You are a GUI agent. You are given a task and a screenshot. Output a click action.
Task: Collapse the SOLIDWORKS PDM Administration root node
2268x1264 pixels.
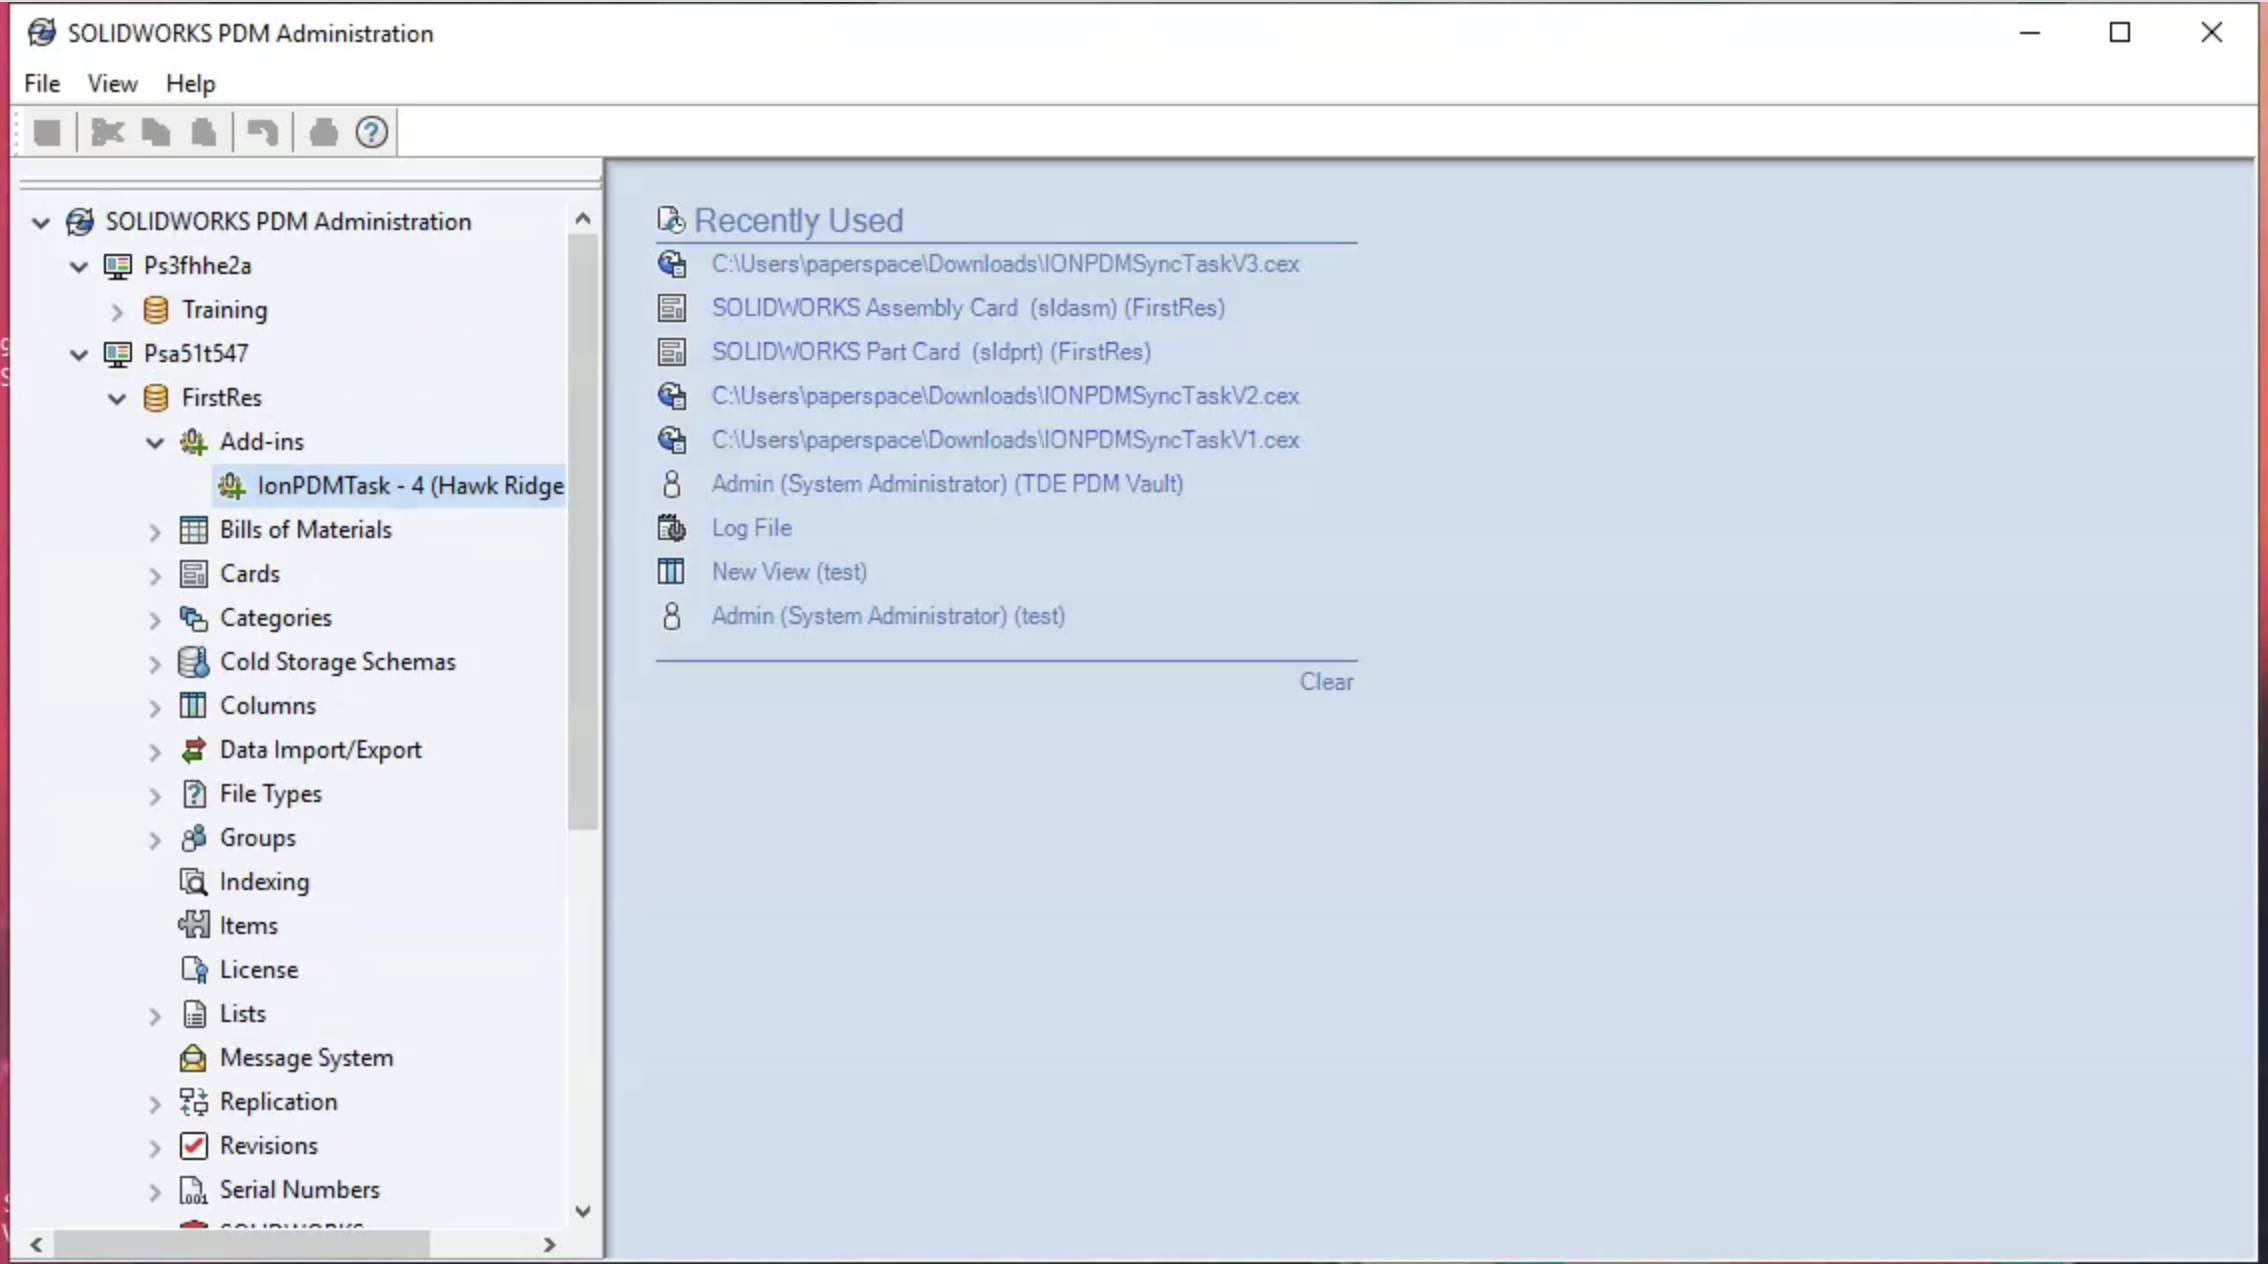point(41,223)
